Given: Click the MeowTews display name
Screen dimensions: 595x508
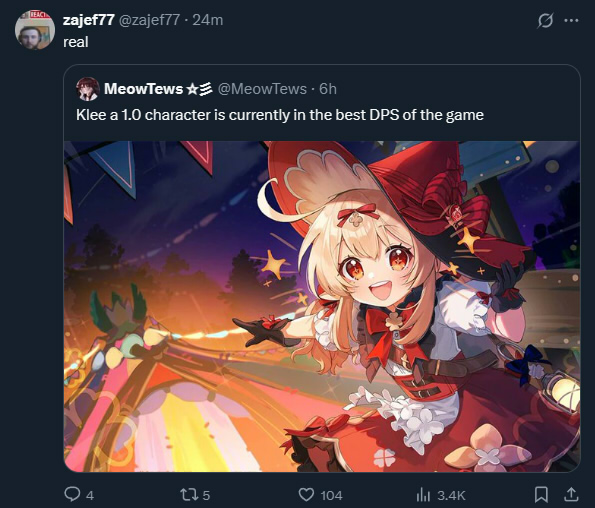Looking at the screenshot, I should (x=143, y=89).
